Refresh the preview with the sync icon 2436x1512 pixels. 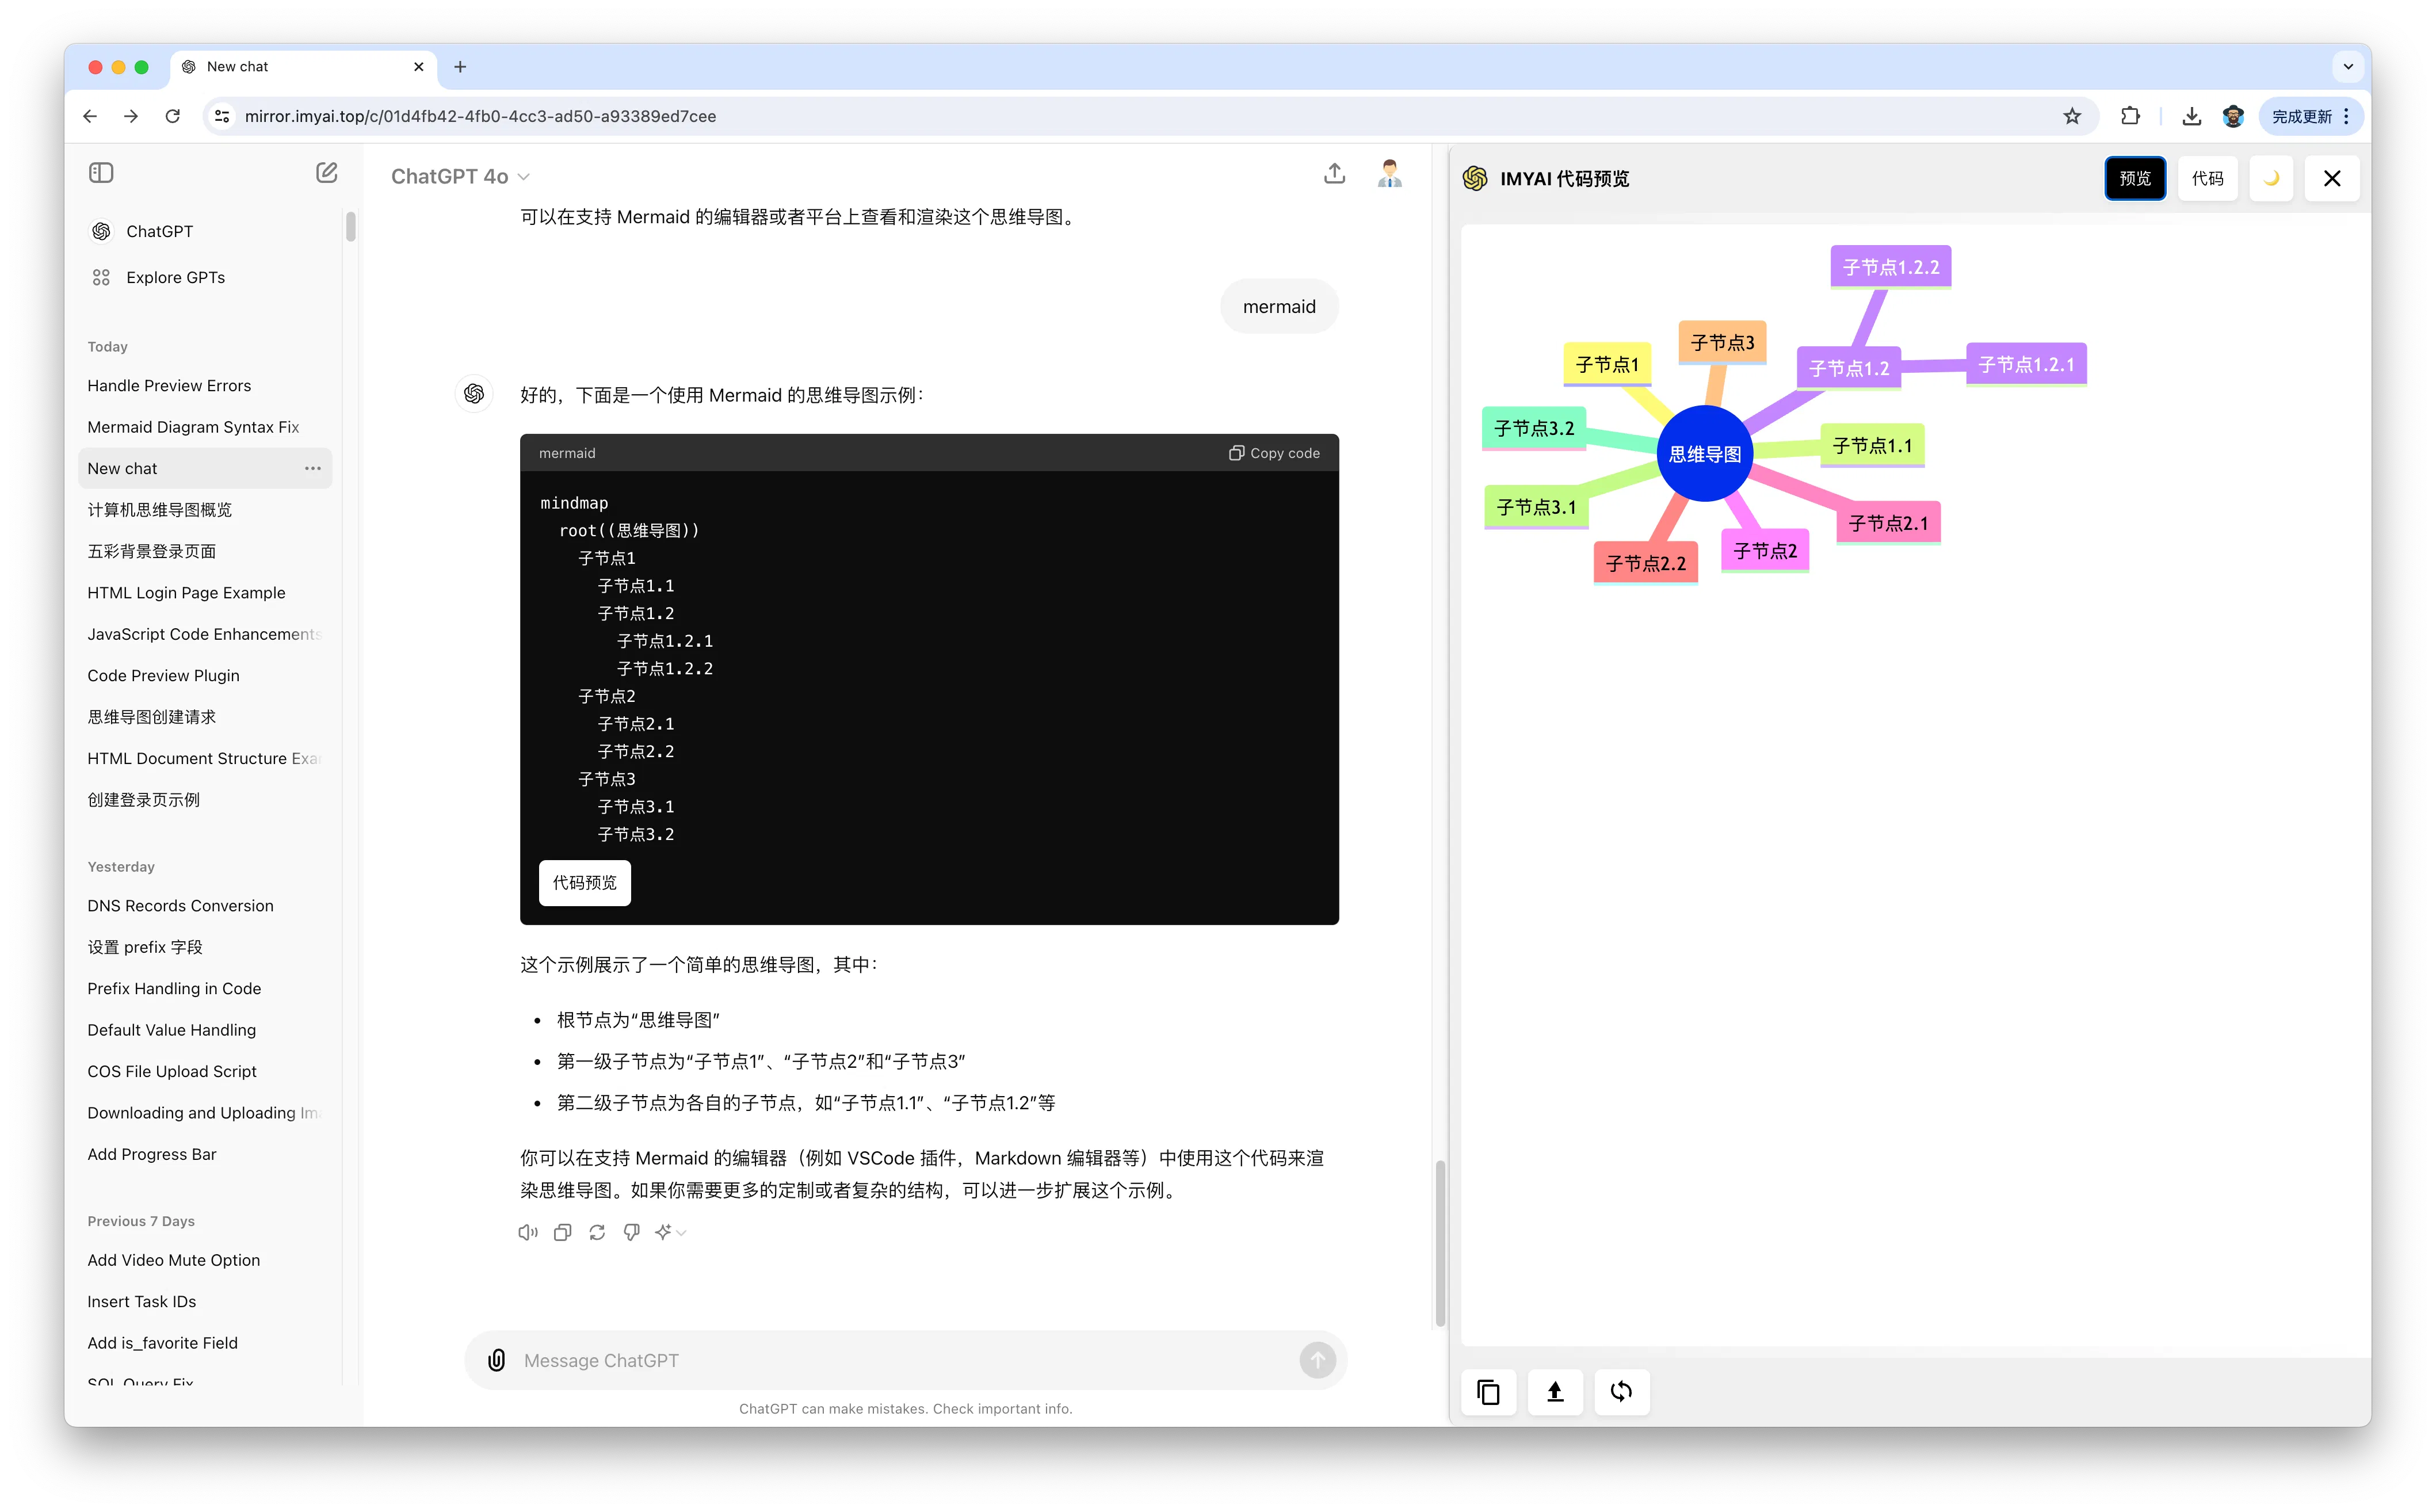coord(1621,1391)
